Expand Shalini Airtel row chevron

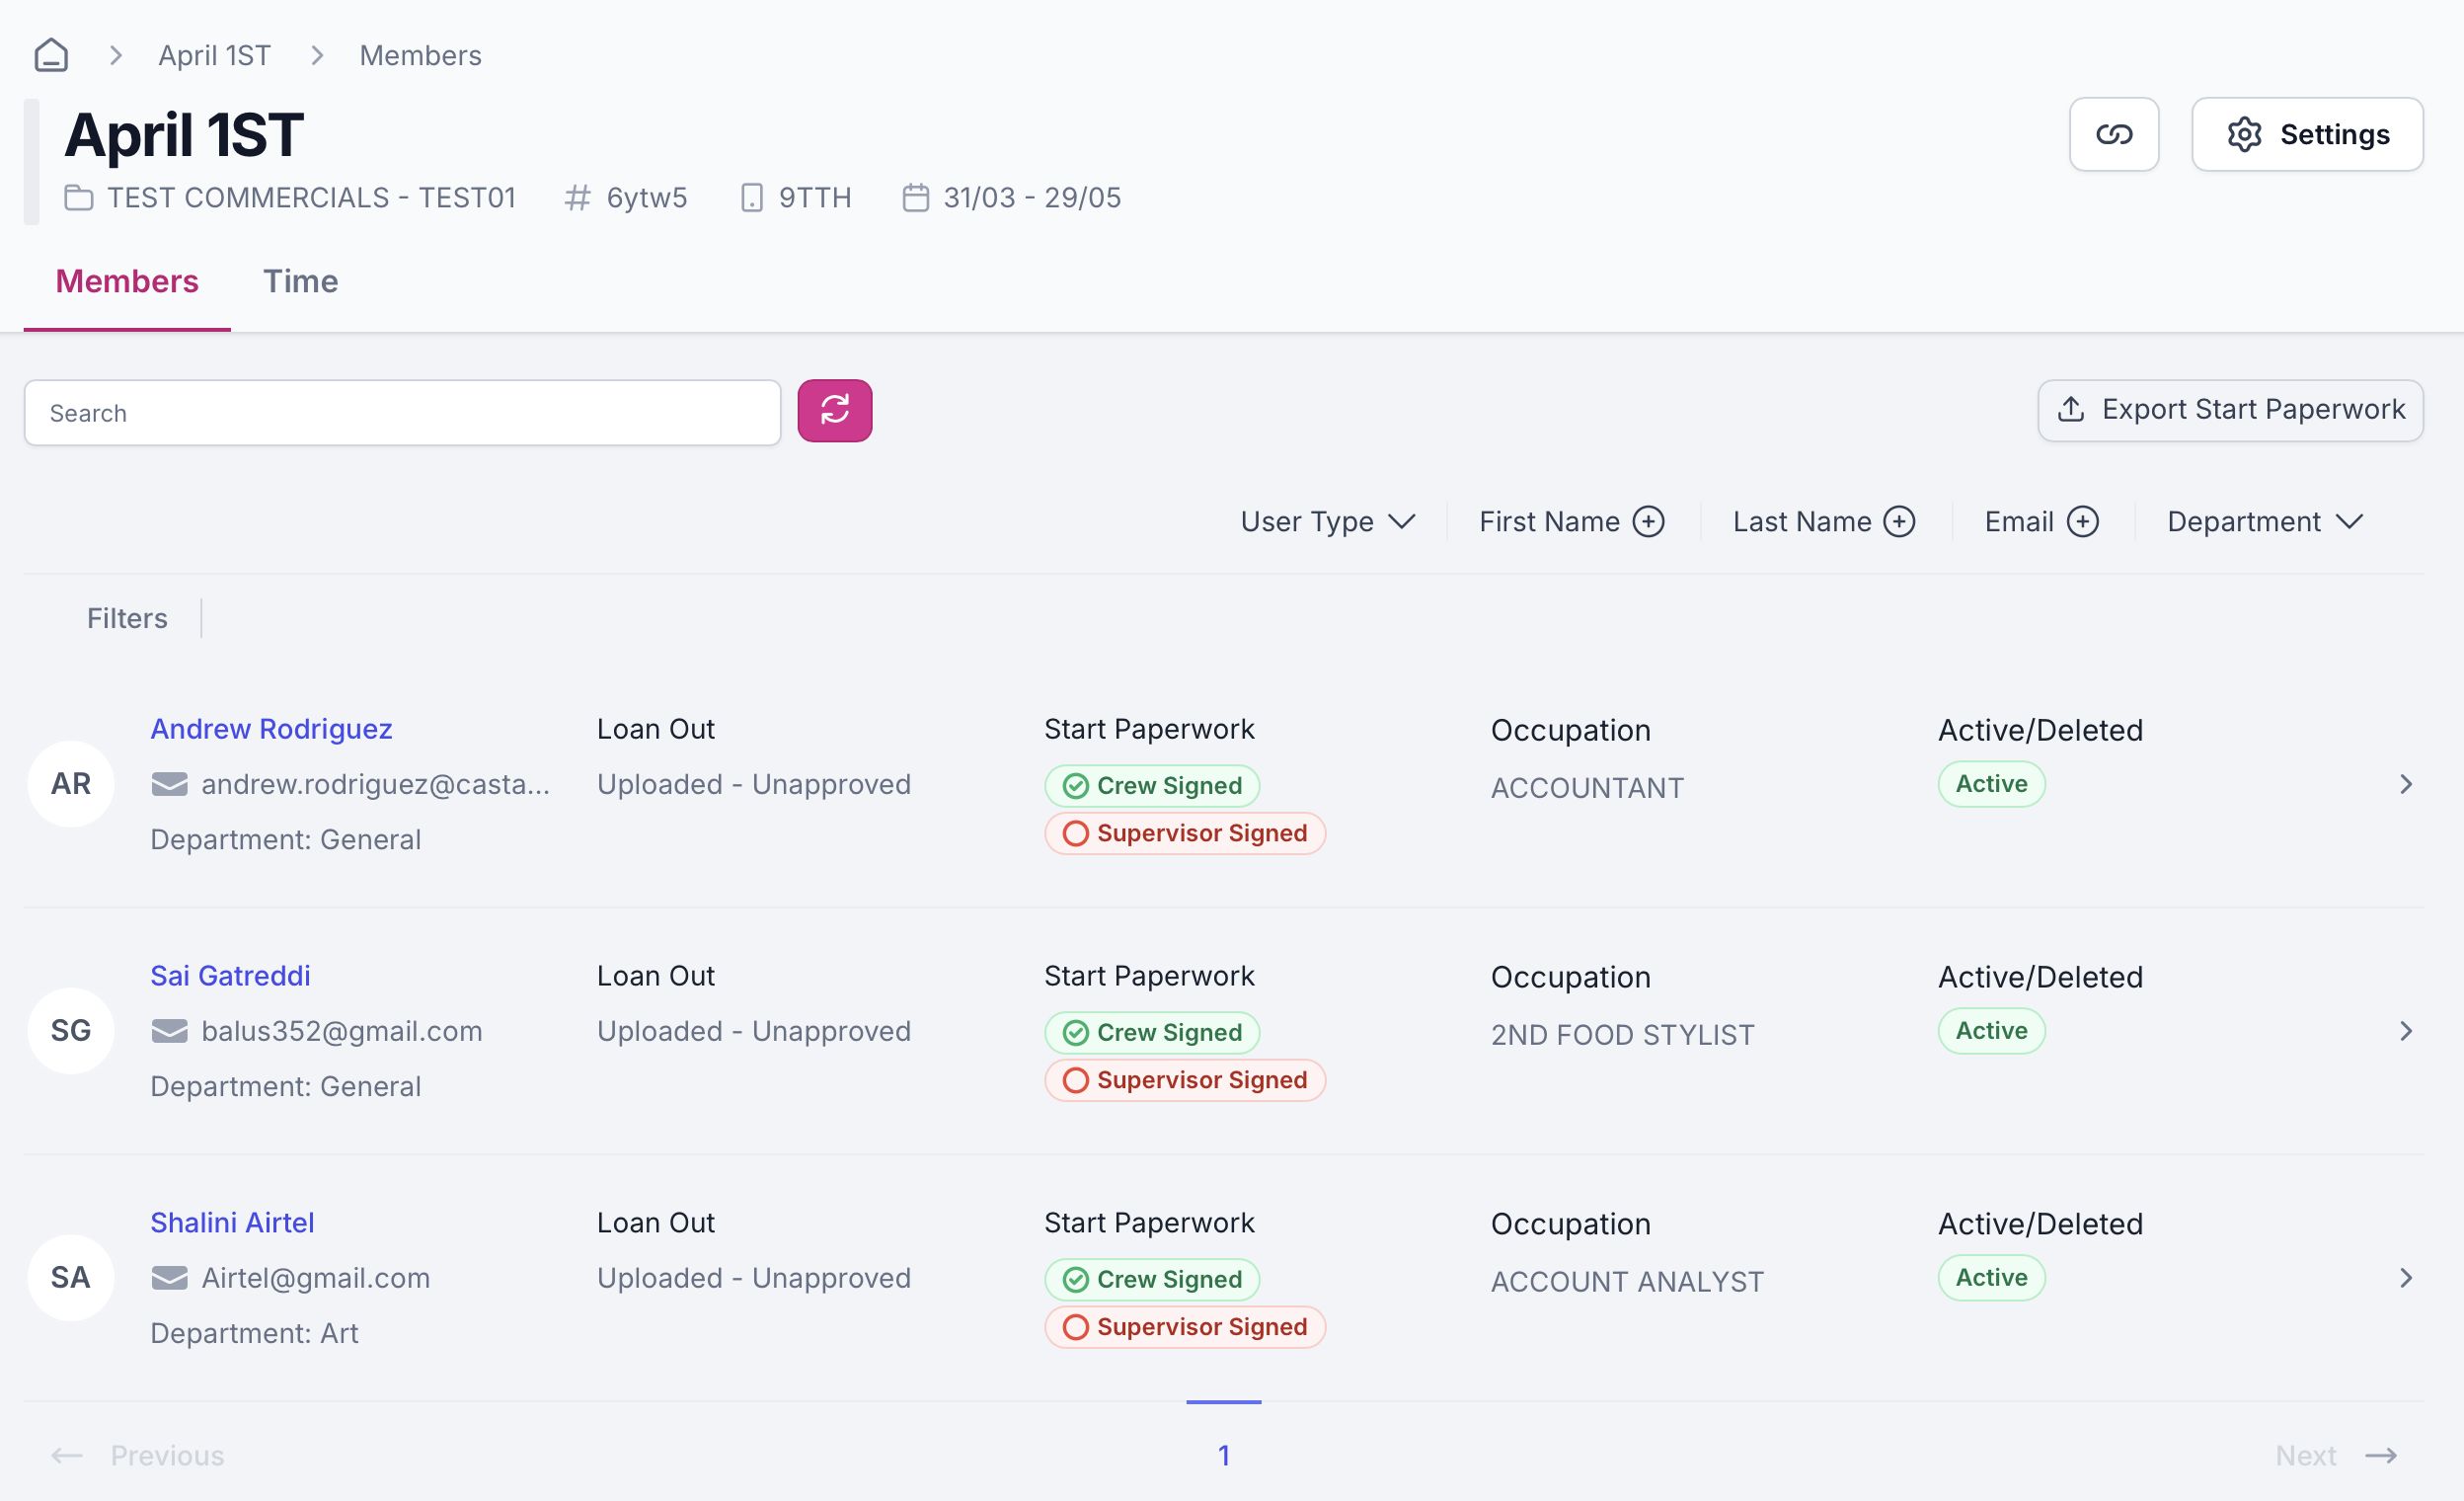point(2406,1278)
